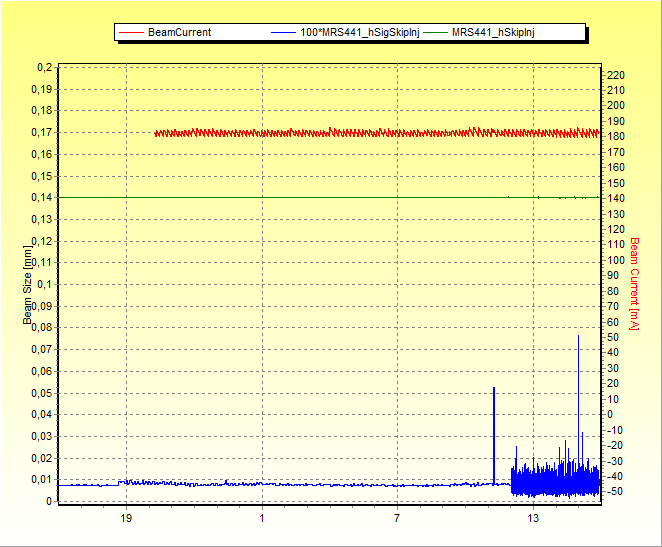Click the Beam Current [mA] axis title

coord(634,284)
